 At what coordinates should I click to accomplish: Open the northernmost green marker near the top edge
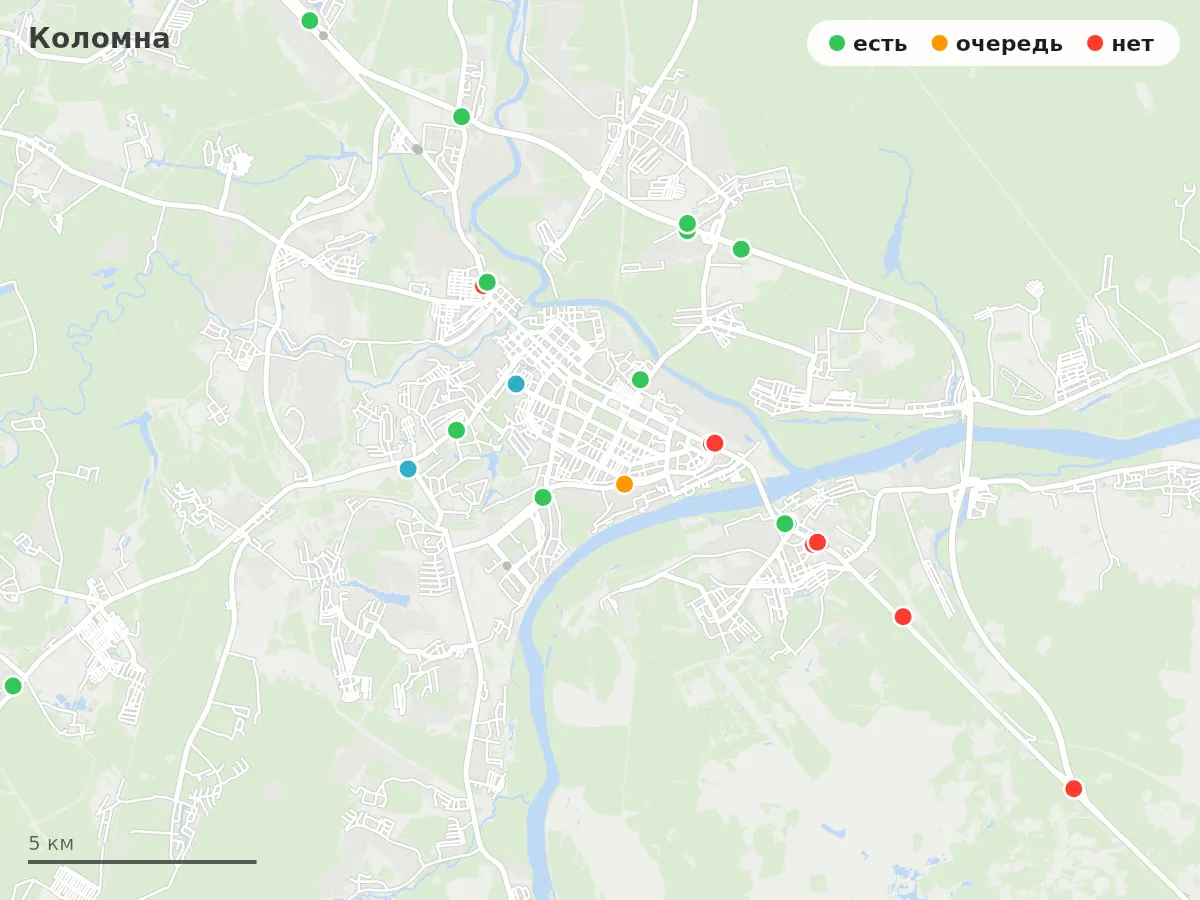(310, 20)
